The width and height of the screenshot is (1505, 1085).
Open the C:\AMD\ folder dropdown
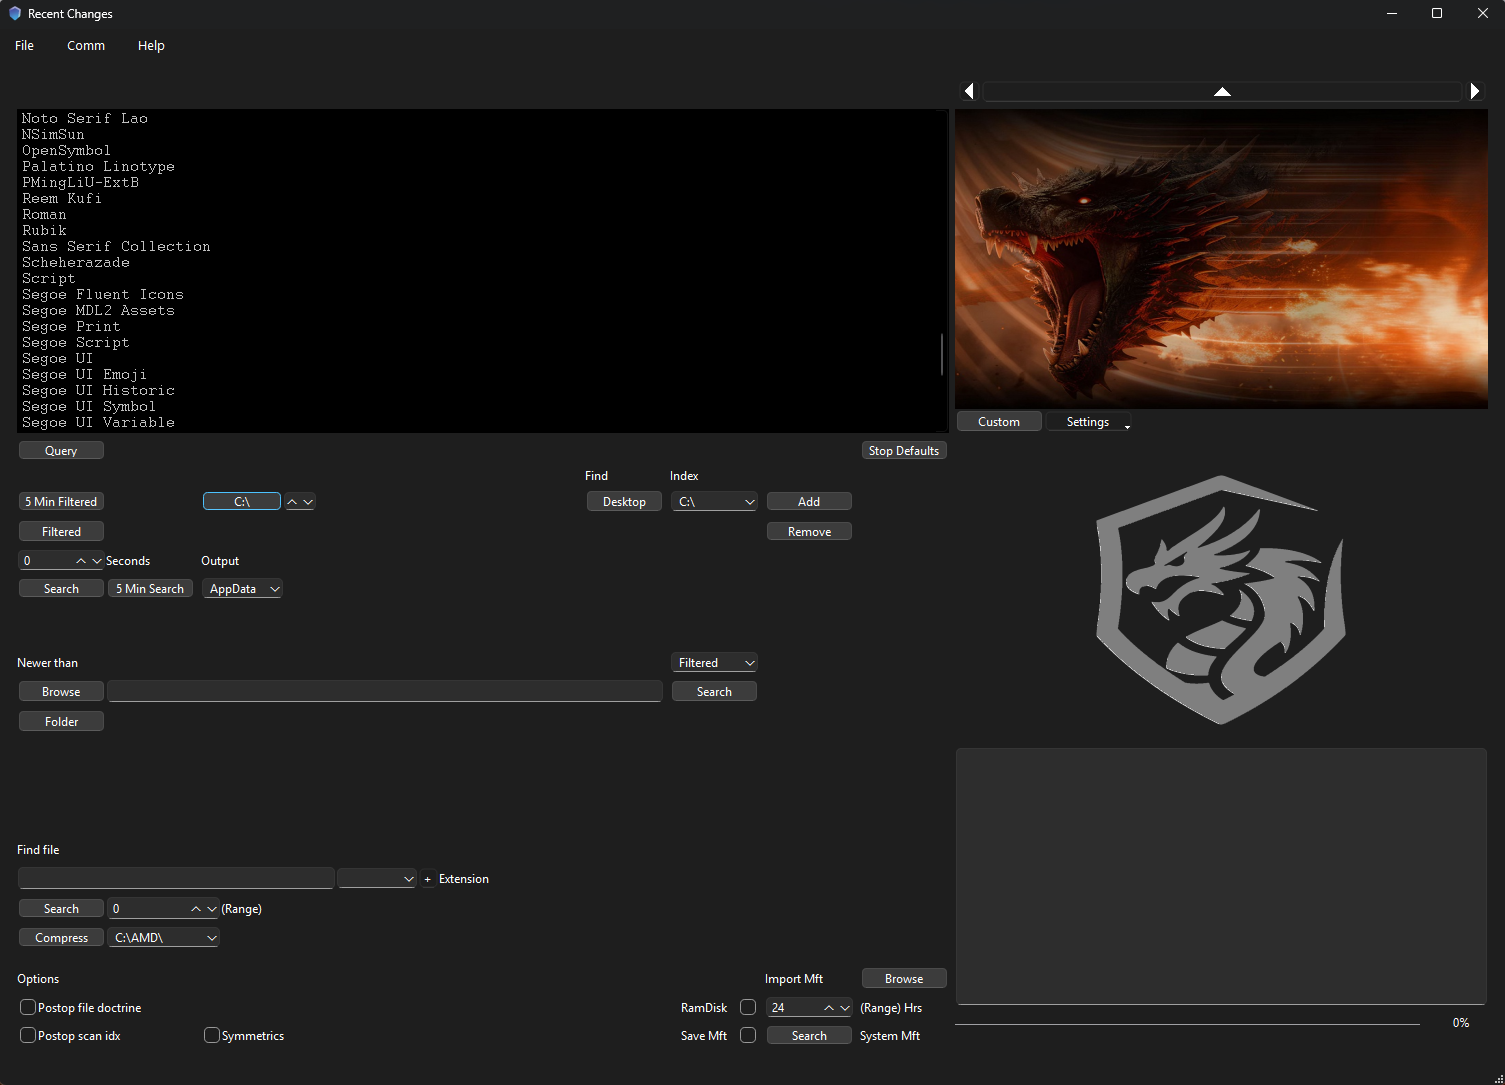point(163,938)
